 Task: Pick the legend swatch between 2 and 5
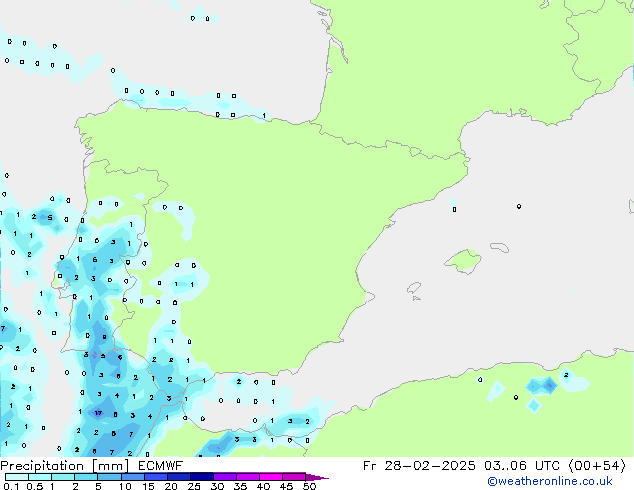pyautogui.click(x=86, y=477)
